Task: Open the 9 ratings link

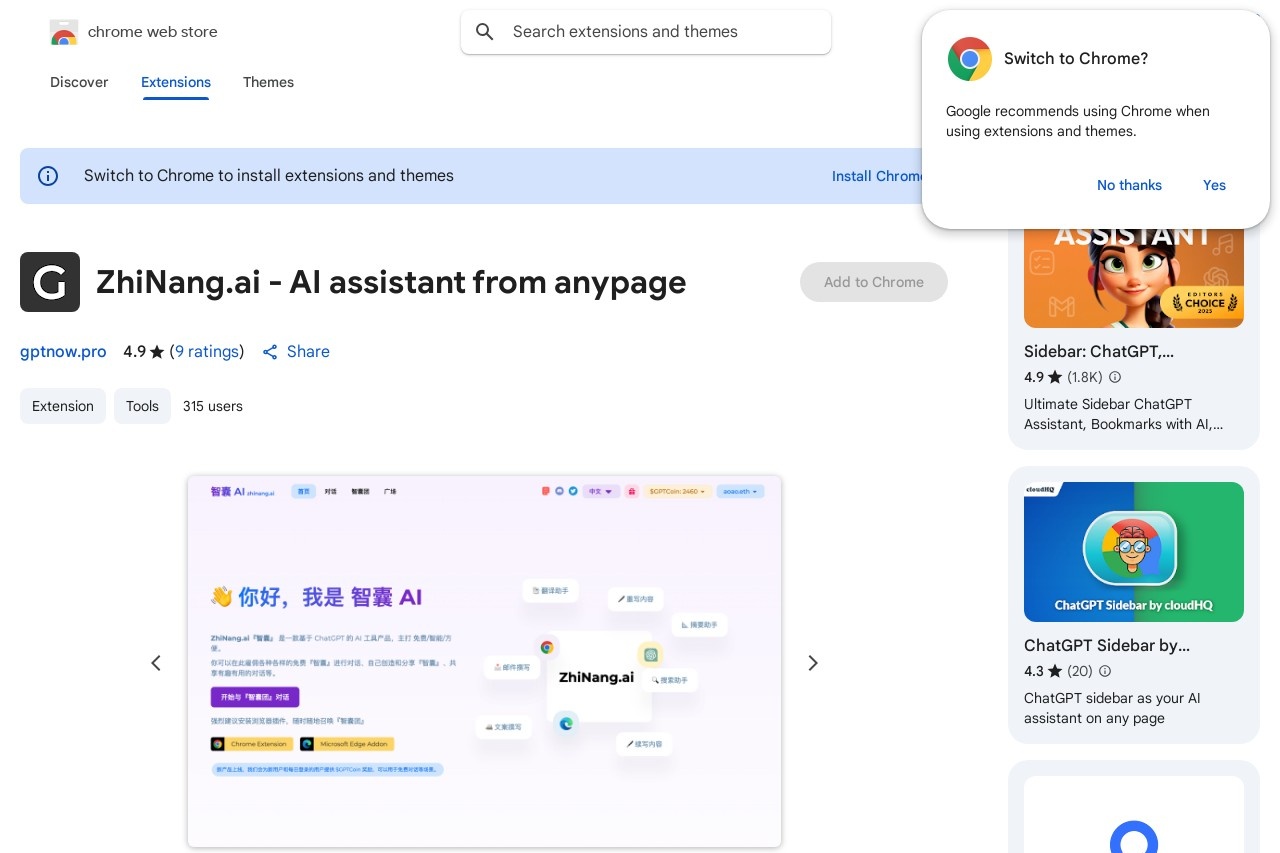Action: tap(207, 352)
